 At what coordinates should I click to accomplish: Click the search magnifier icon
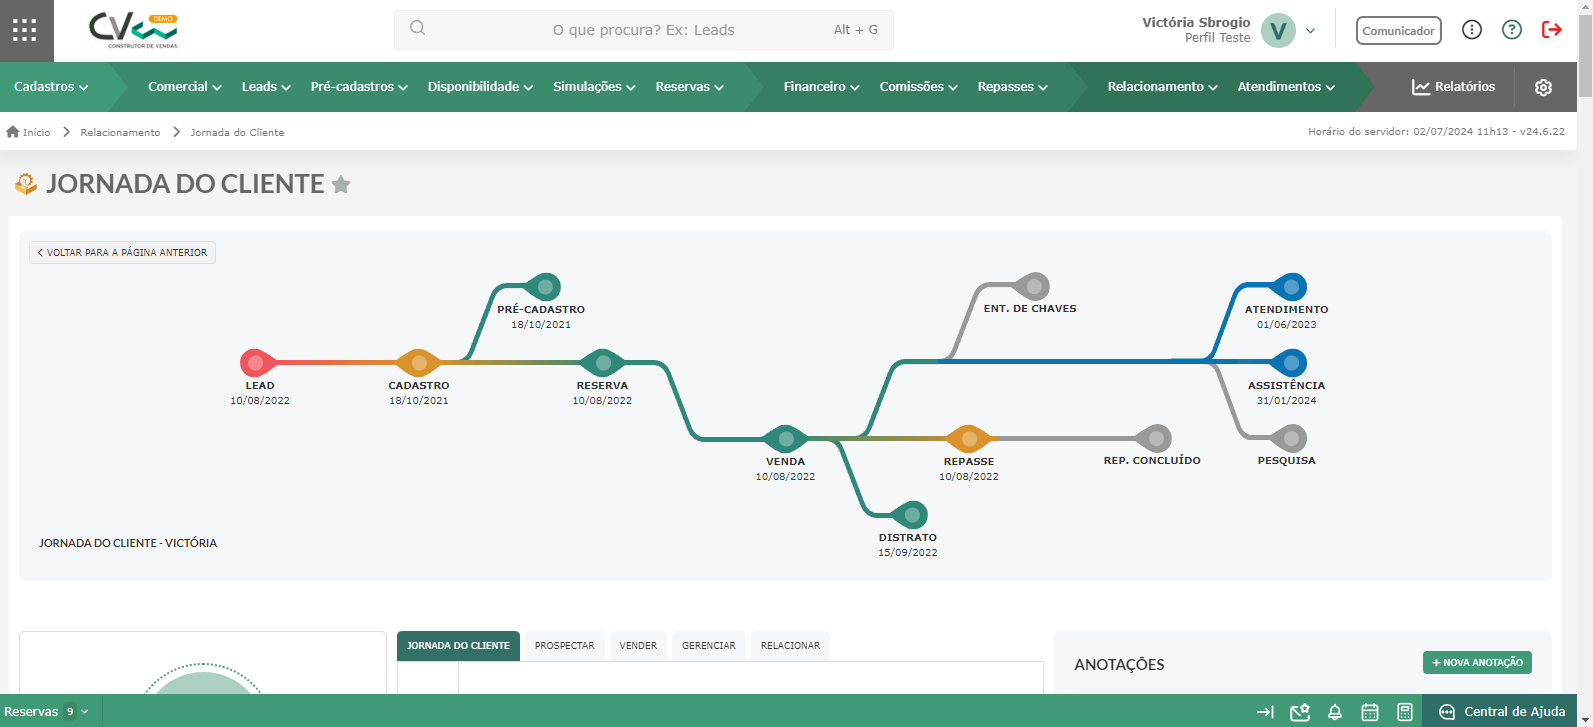click(x=418, y=29)
